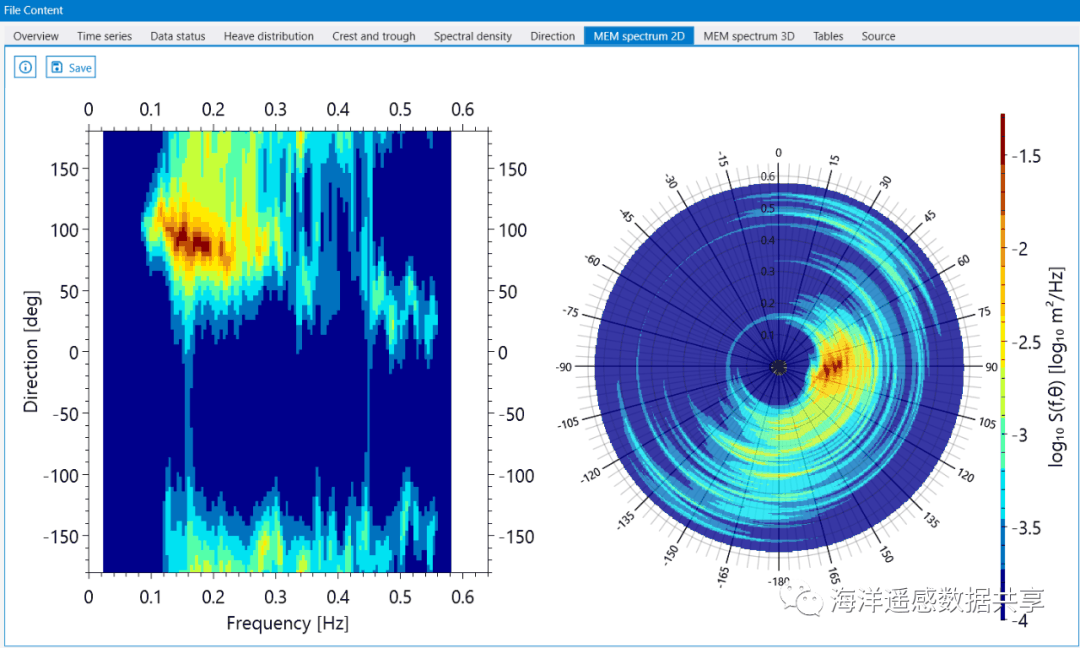Open the Heave distribution tab

(x=268, y=36)
